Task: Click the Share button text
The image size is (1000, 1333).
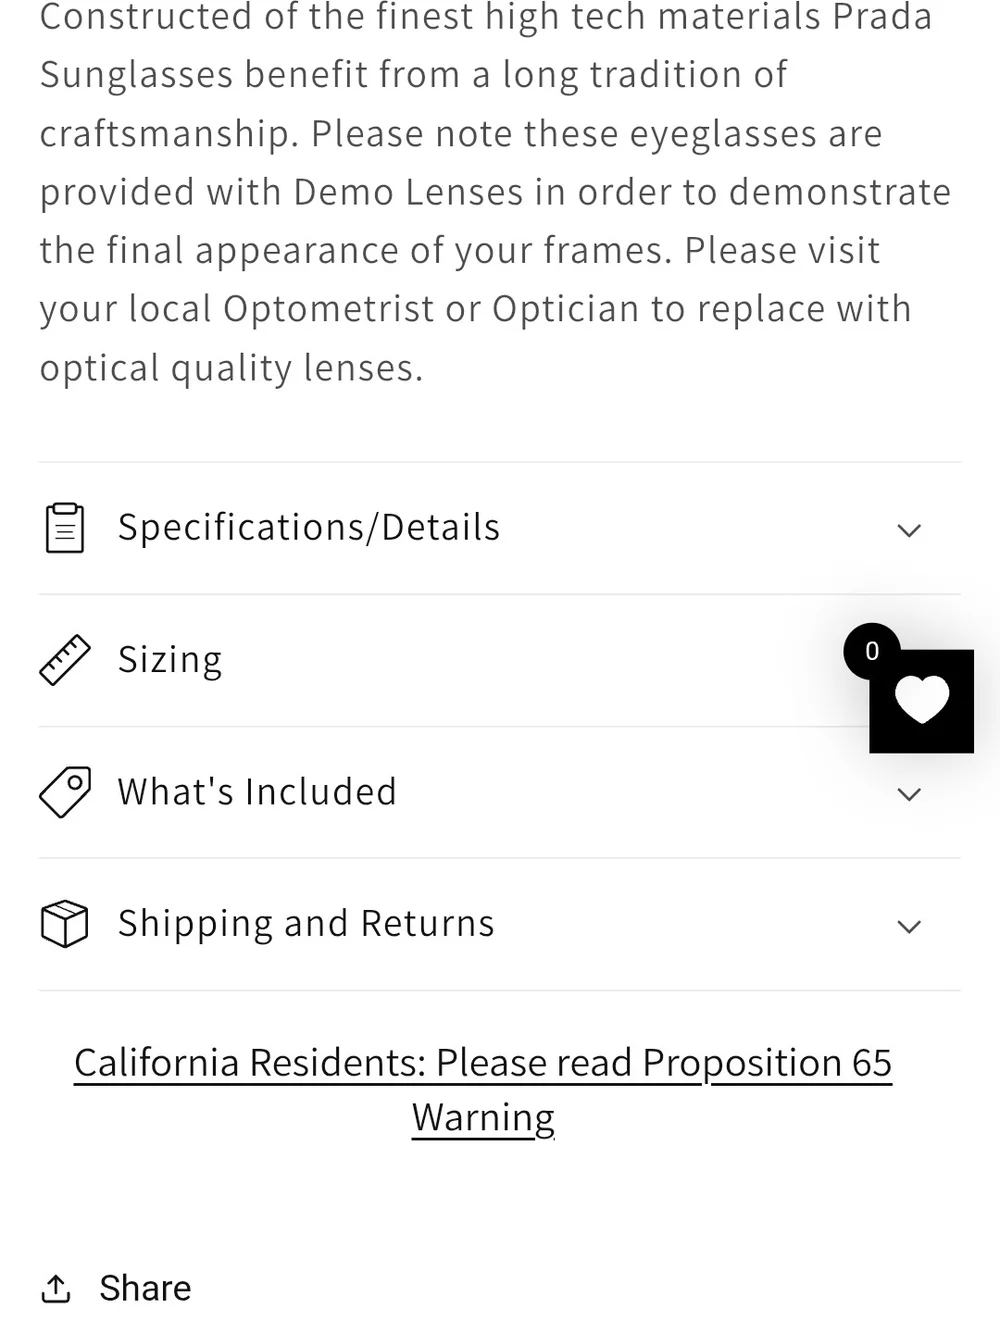Action: tap(145, 1288)
